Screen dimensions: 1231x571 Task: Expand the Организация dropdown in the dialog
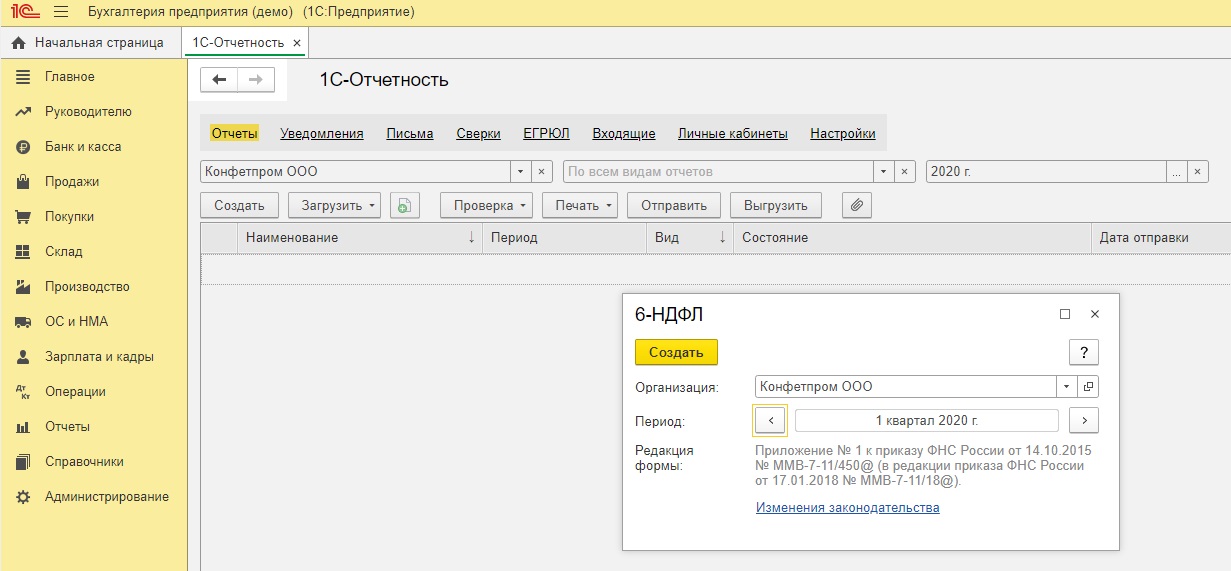(x=1067, y=386)
